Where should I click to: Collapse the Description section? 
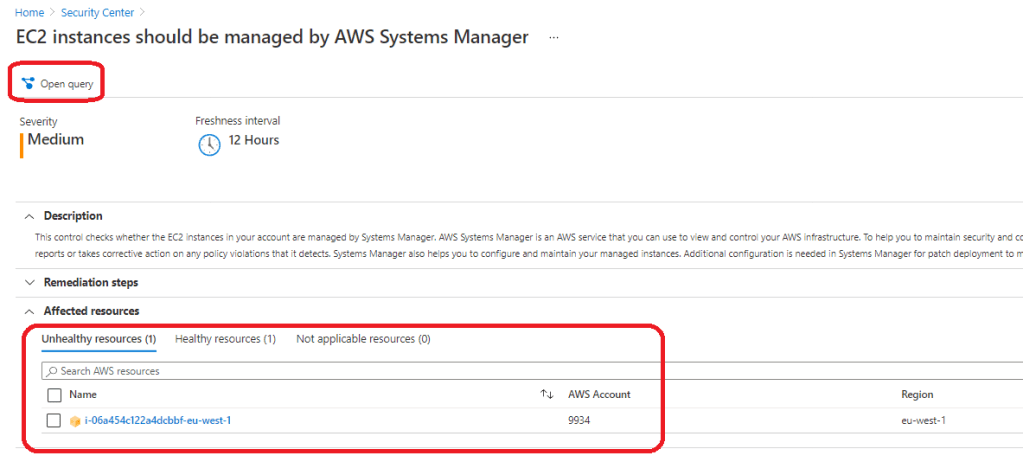(28, 216)
